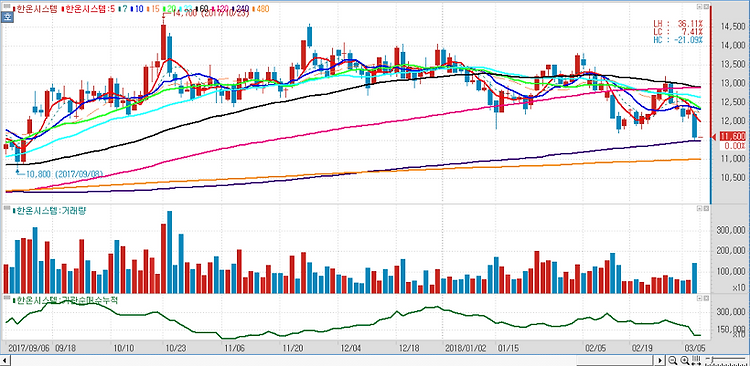Select the 15-day moving average legend
The width and height of the screenshot is (750, 366).
pyautogui.click(x=154, y=9)
